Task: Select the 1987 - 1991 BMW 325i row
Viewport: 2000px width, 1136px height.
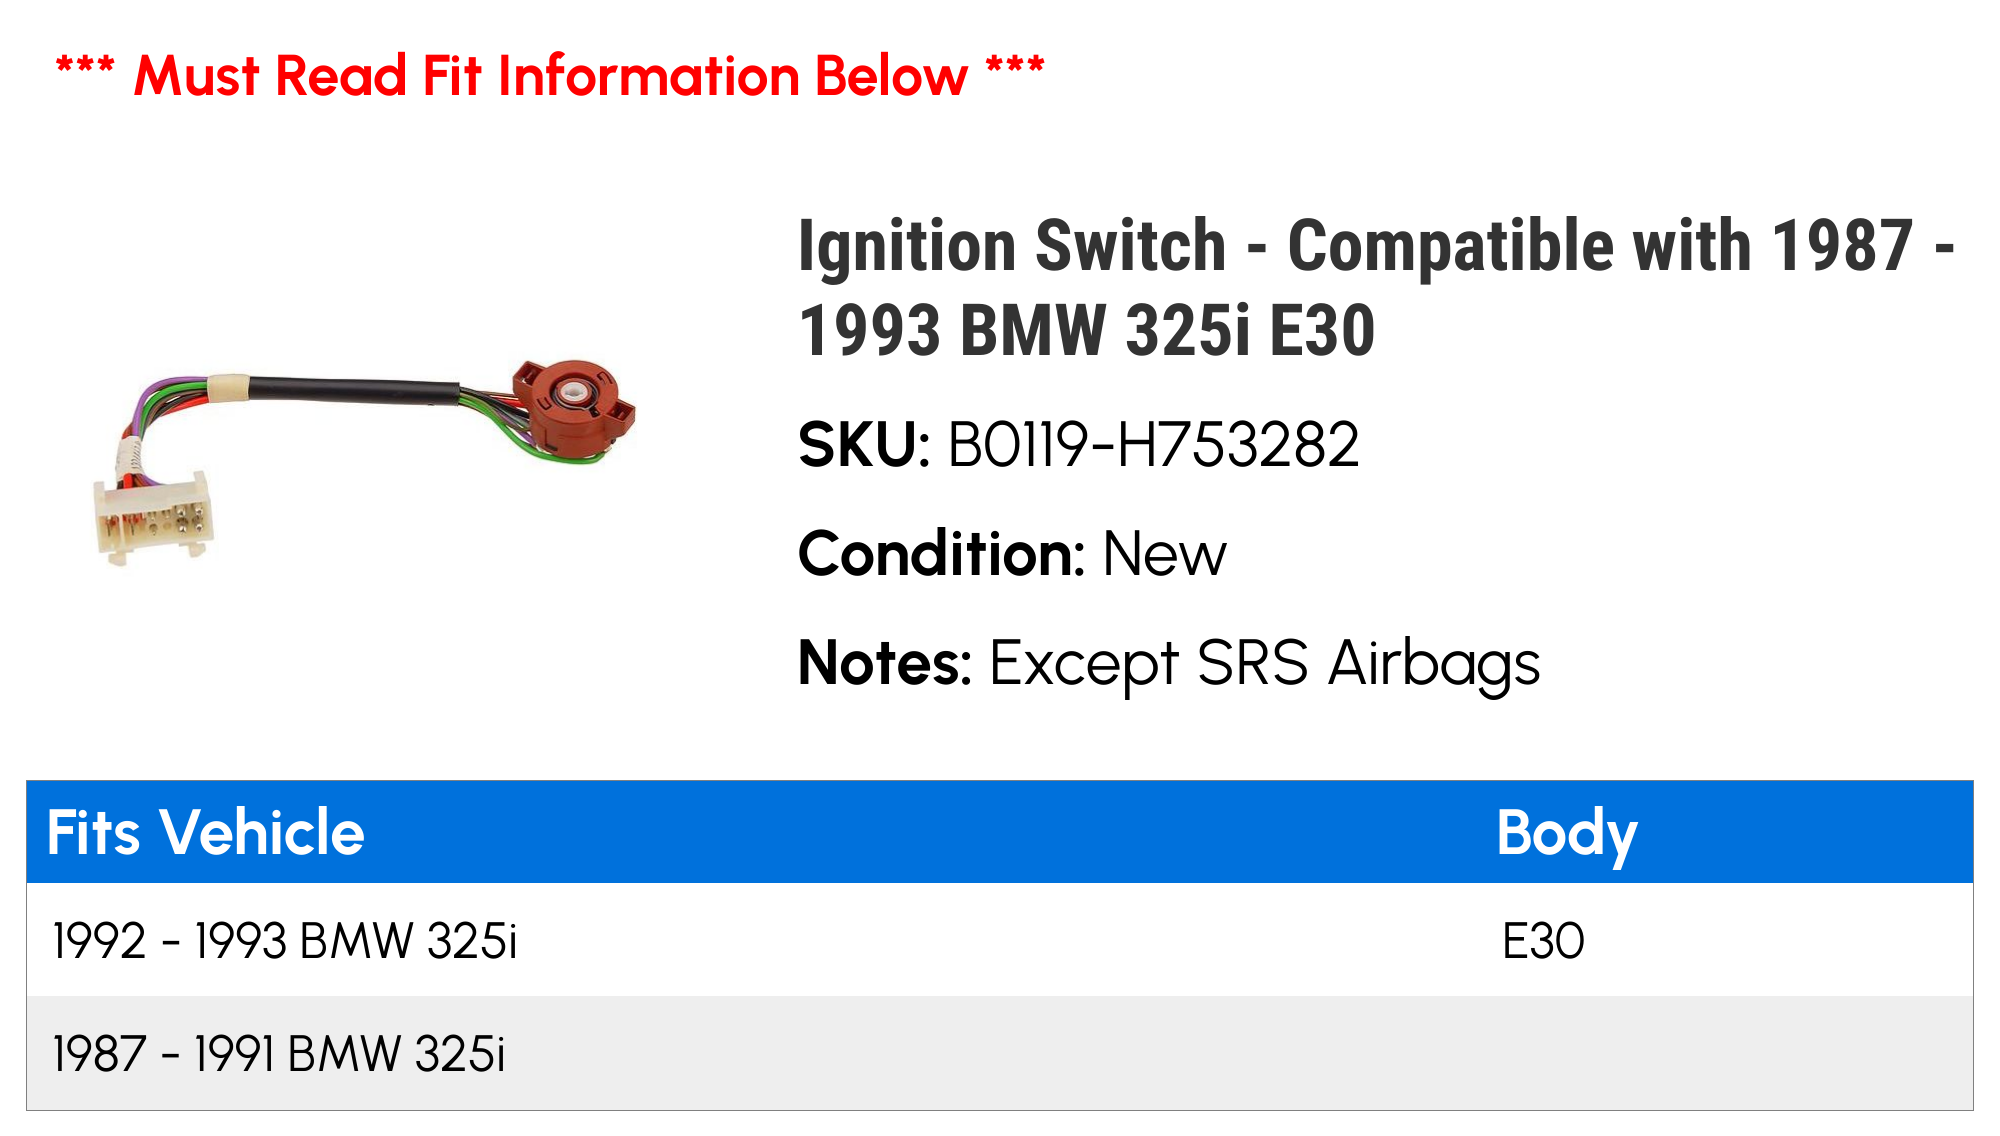Action: [x=279, y=1054]
